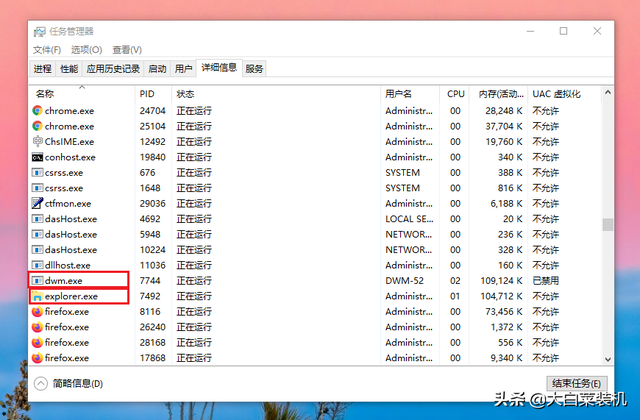Select the dwm.exe process name
640x420 pixels.
[x=64, y=281]
